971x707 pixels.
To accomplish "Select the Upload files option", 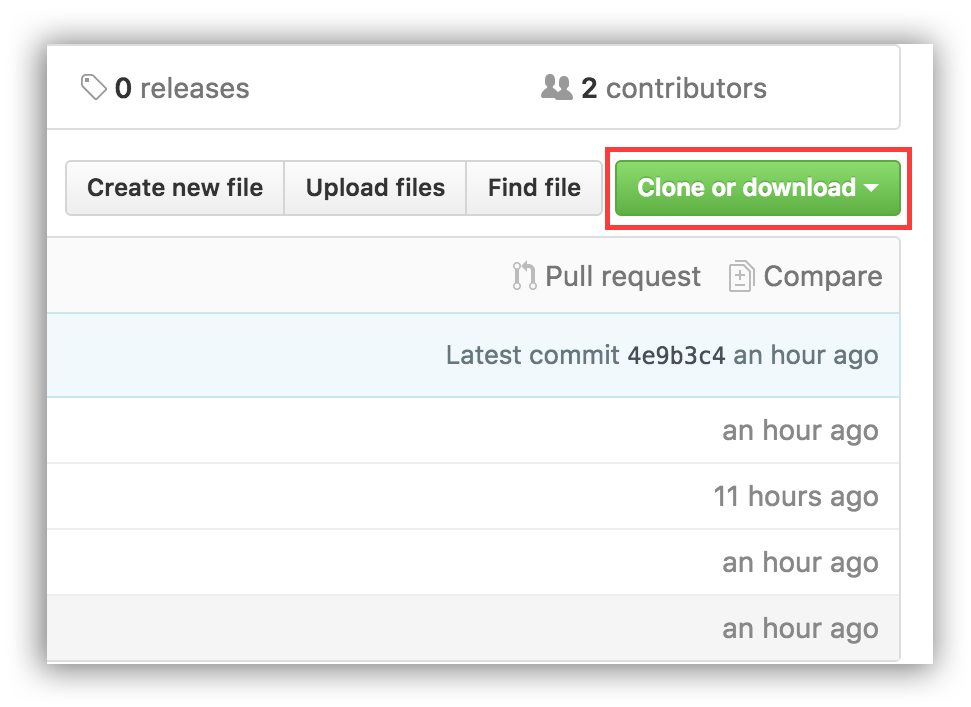I will (x=375, y=187).
